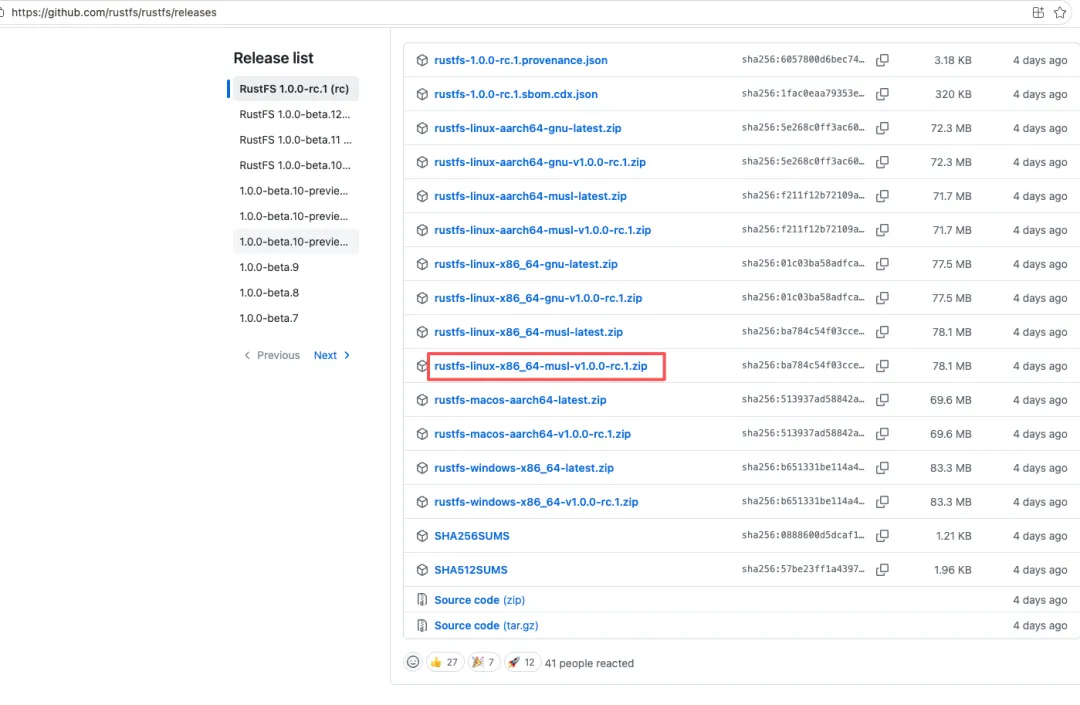Open the 1.0.0-beta.9 release
This screenshot has width=1080, height=705.
[269, 267]
